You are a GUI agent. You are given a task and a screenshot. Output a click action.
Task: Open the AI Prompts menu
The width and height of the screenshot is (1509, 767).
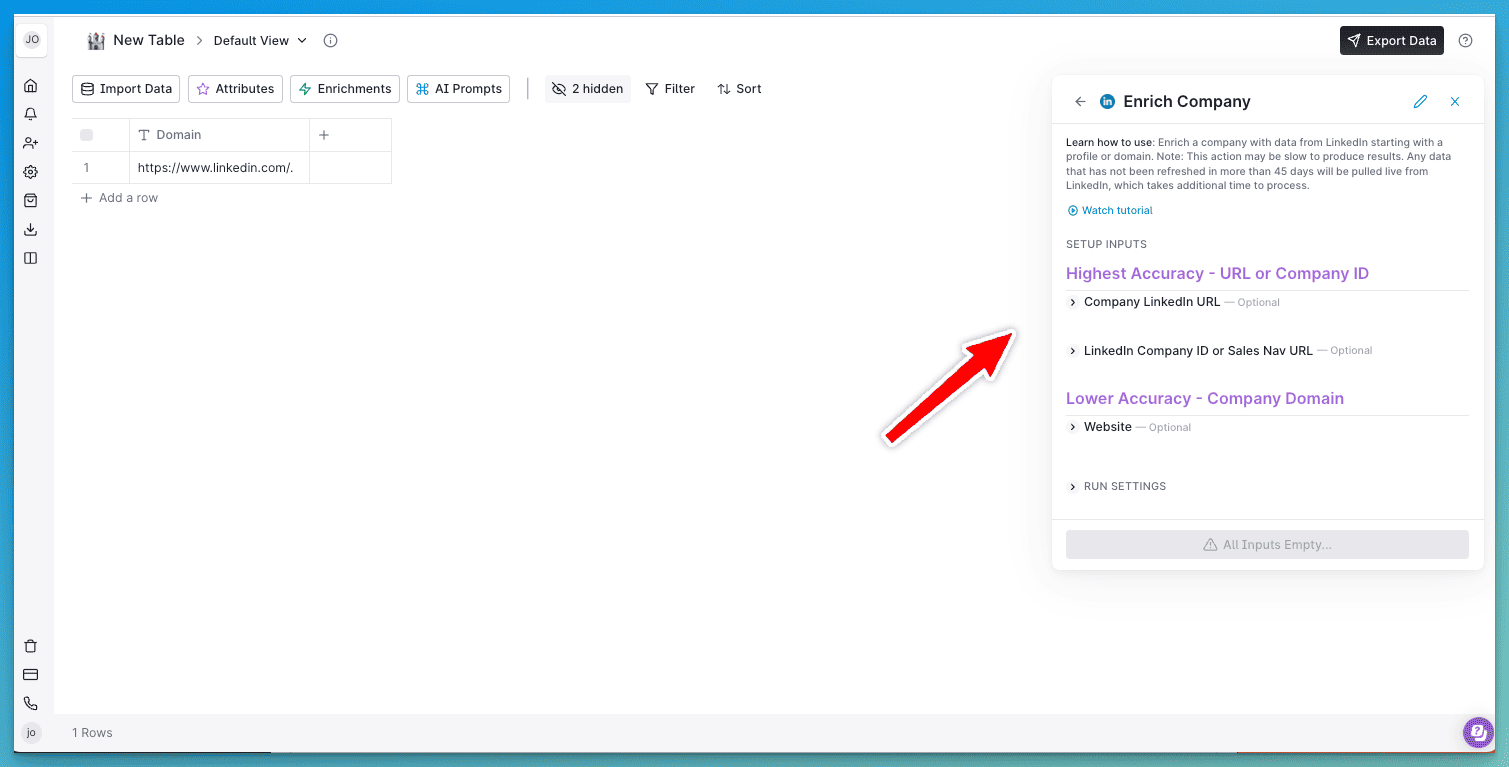(x=458, y=89)
